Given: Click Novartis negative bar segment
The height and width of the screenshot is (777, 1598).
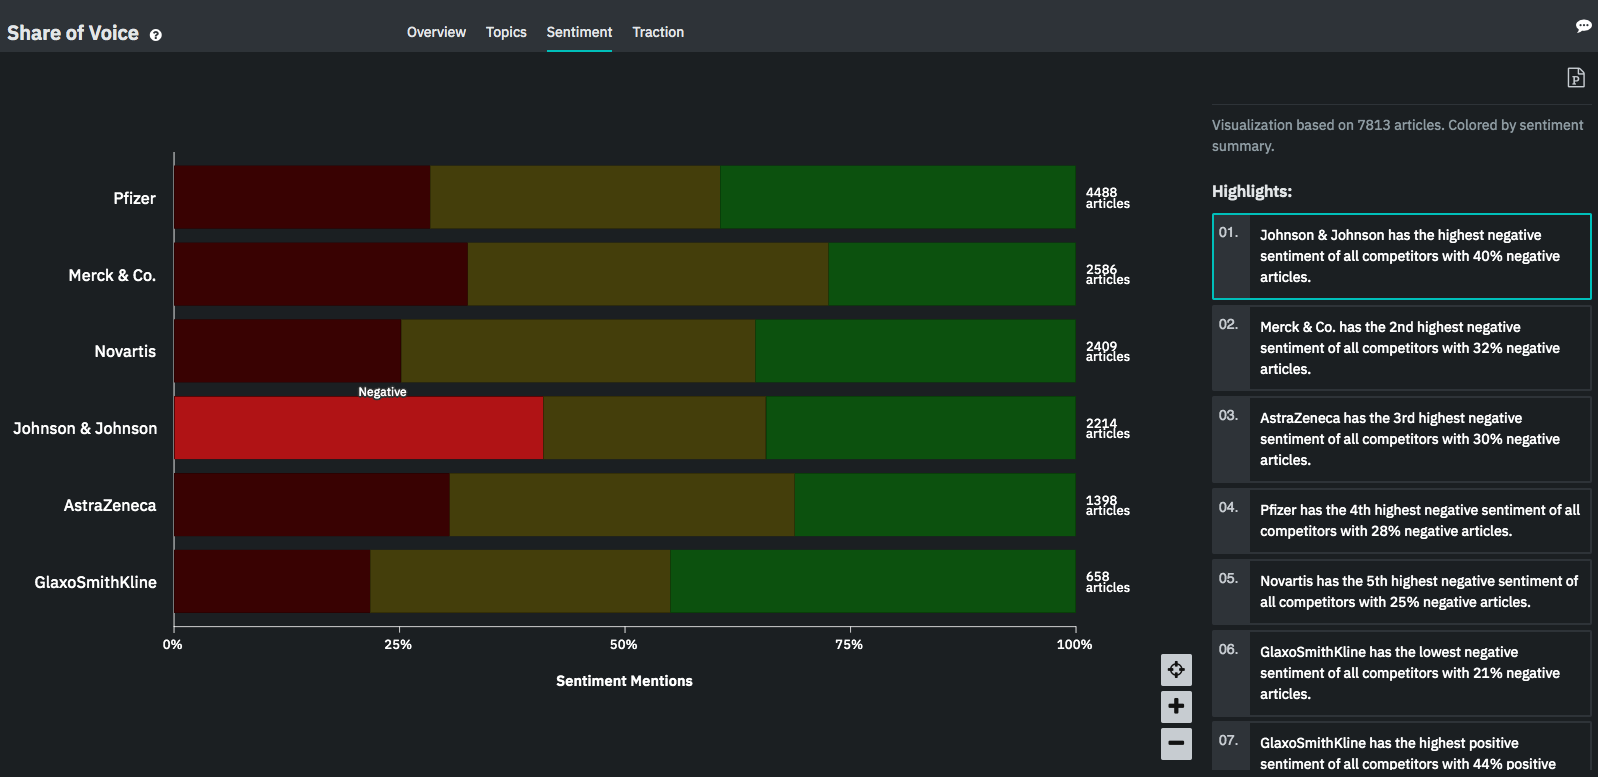Looking at the screenshot, I should click(x=288, y=351).
